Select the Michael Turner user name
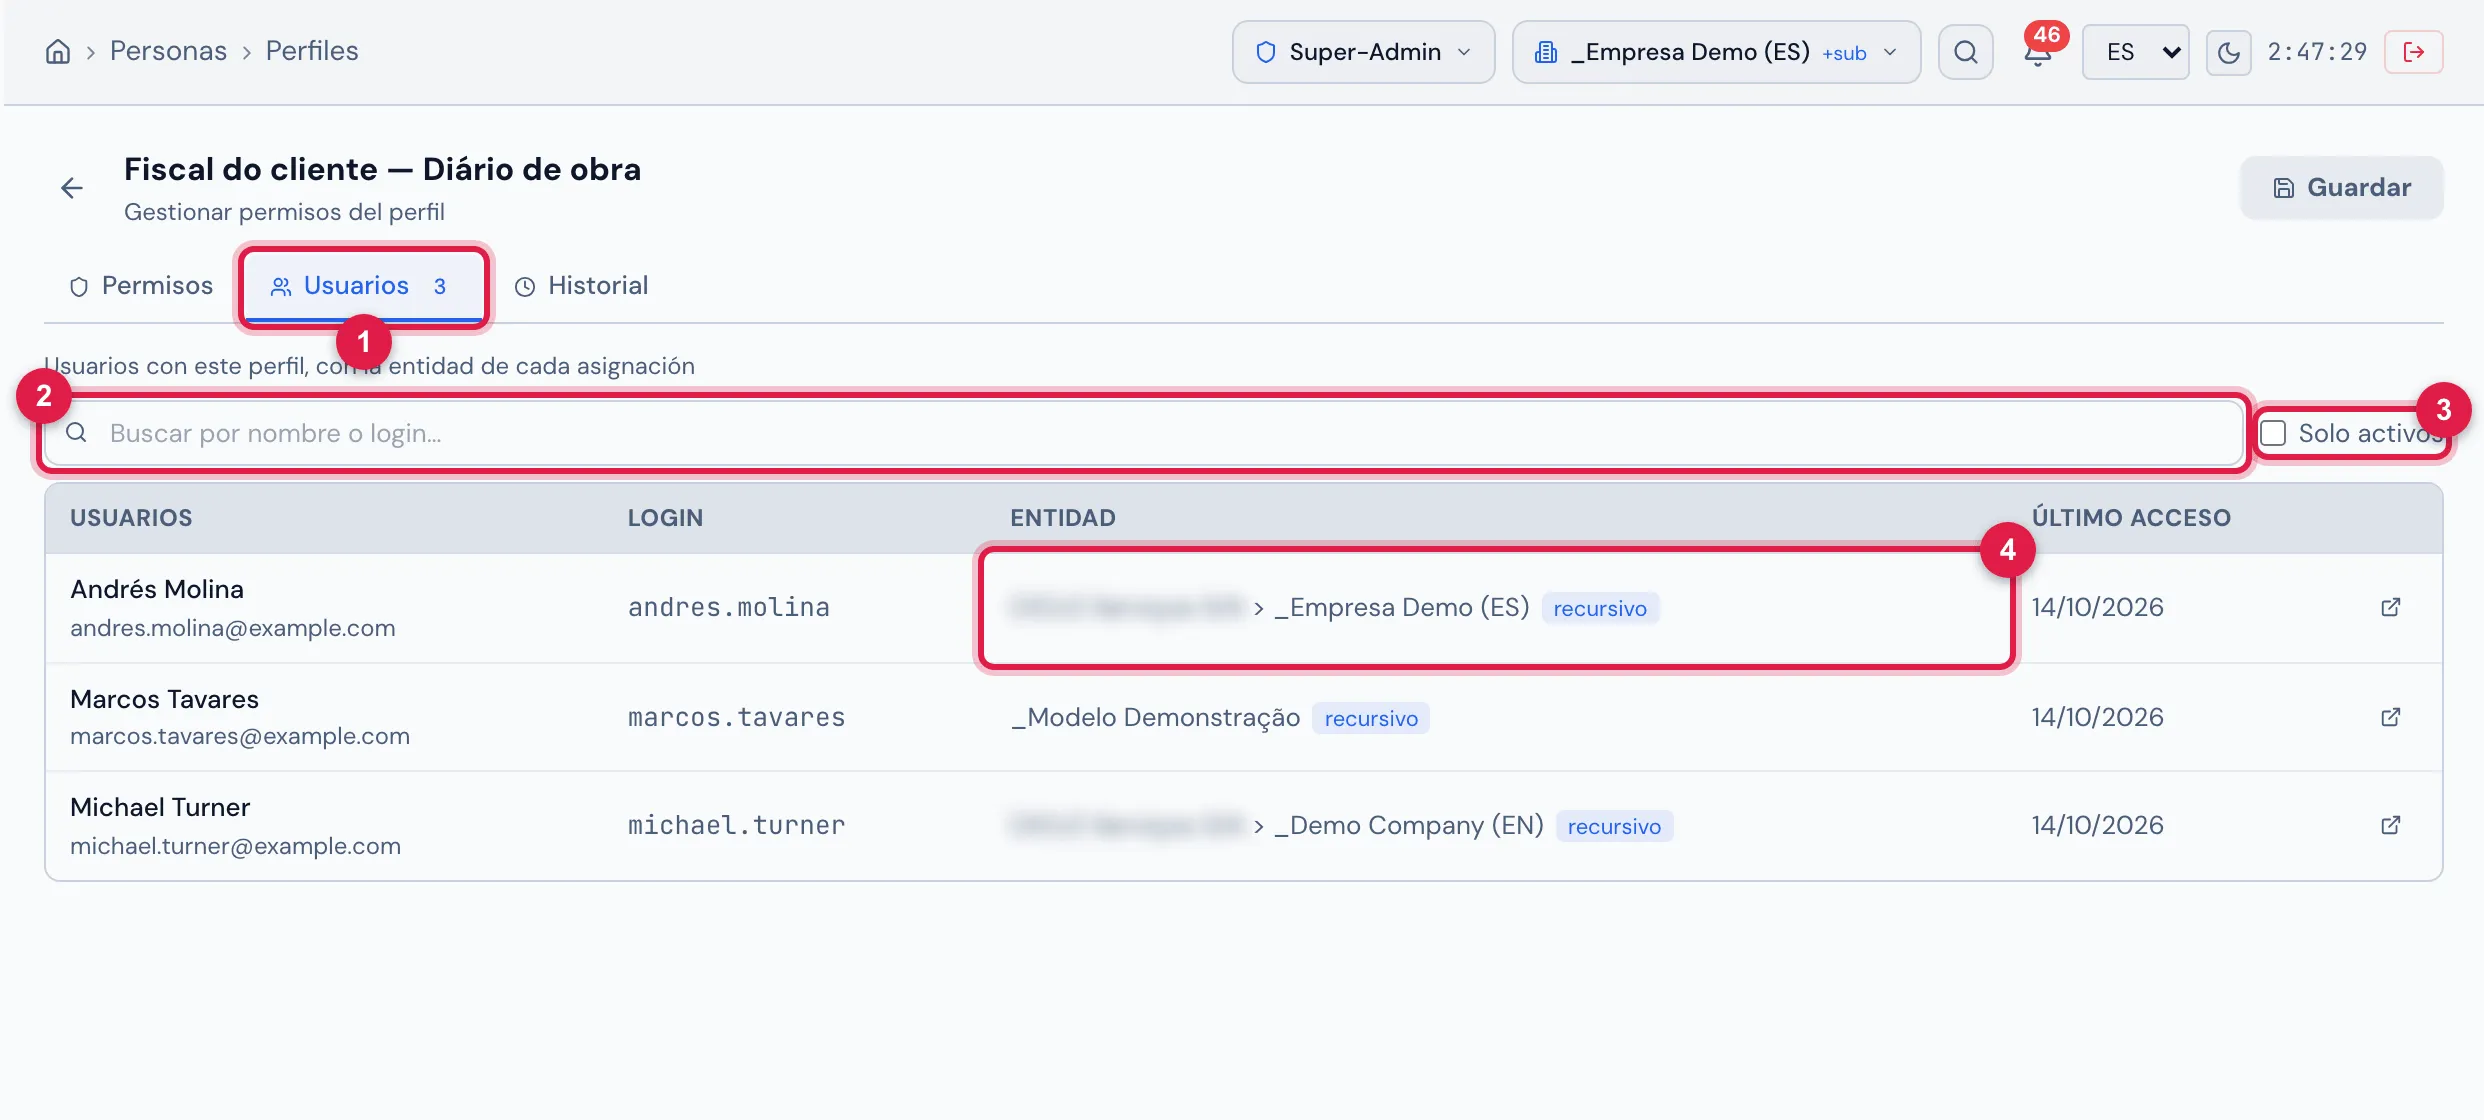 coord(160,807)
